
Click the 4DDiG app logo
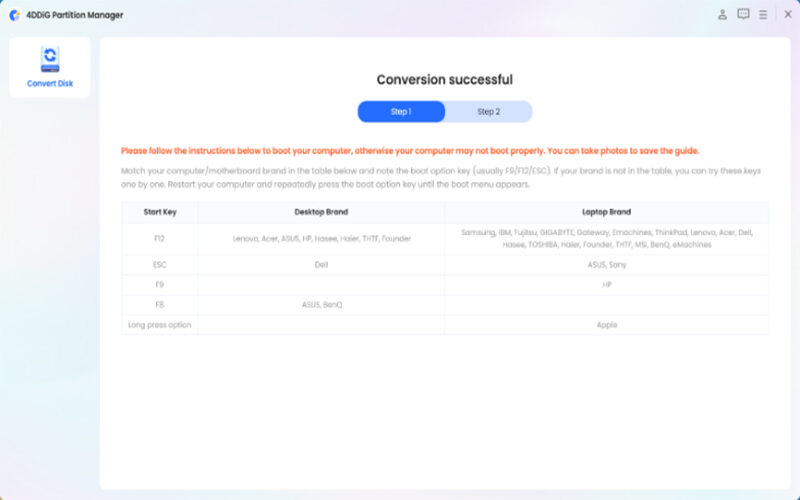pyautogui.click(x=14, y=15)
